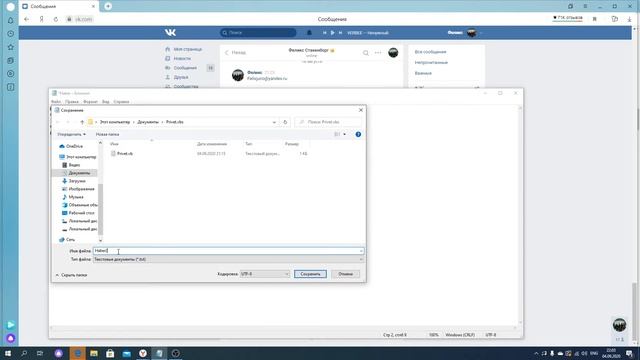Open the Формат menu in Notepad
The image size is (640, 360).
90,102
